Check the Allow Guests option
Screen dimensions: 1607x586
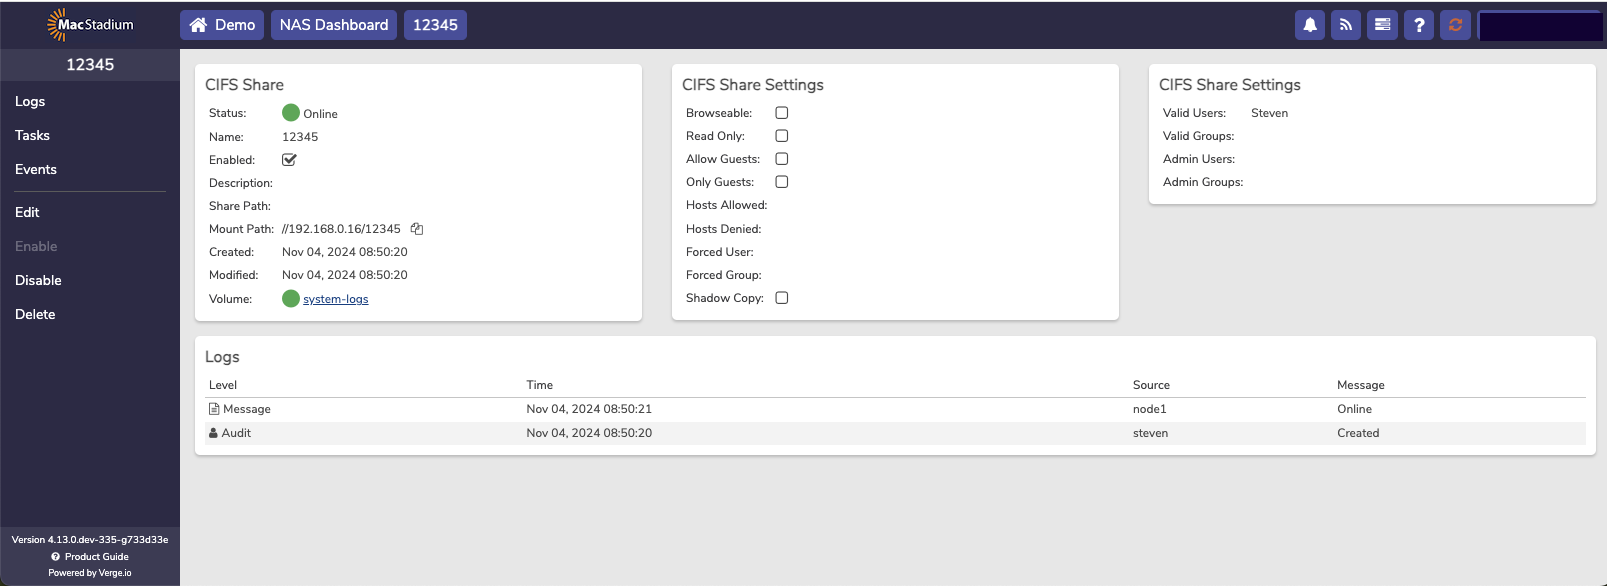coord(782,159)
